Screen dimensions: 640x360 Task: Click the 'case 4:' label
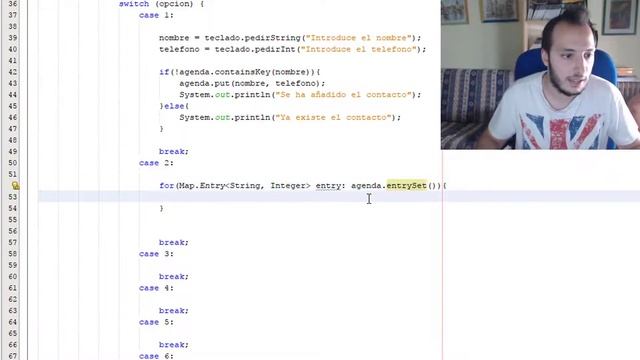[x=156, y=288]
